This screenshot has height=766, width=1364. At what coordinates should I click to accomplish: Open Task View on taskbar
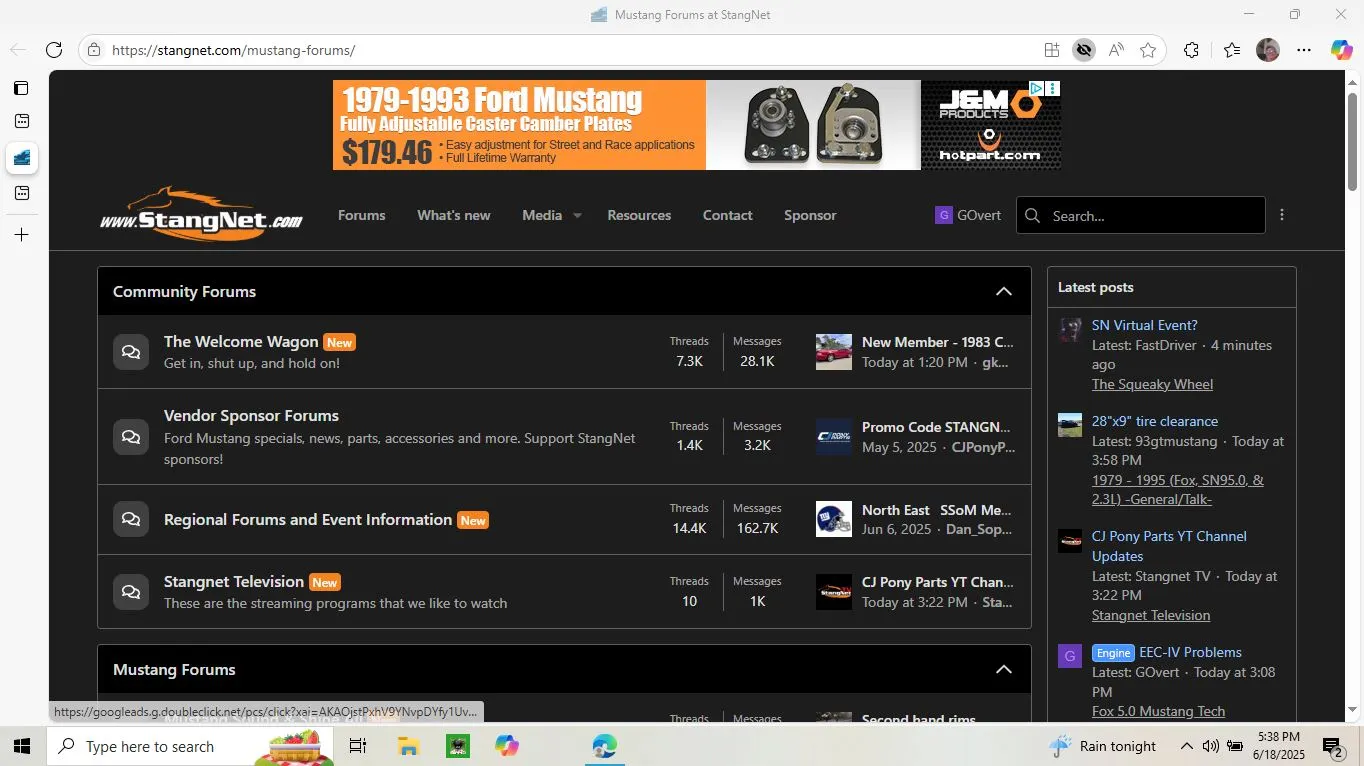pos(358,746)
